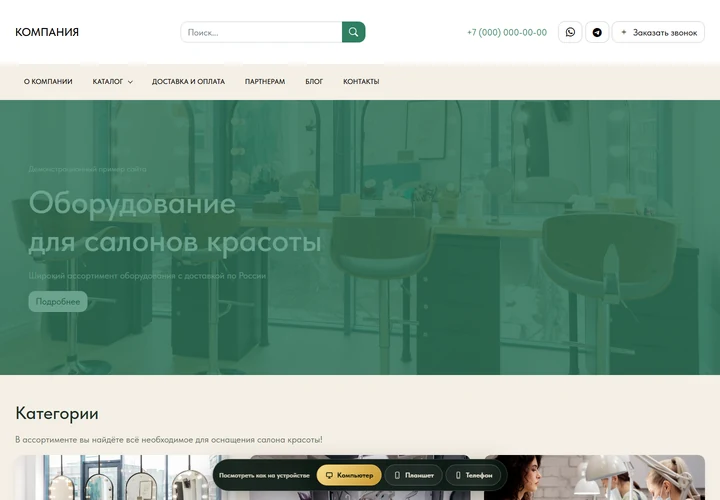Click the Посмотреть как на устройстве label

pyautogui.click(x=264, y=475)
